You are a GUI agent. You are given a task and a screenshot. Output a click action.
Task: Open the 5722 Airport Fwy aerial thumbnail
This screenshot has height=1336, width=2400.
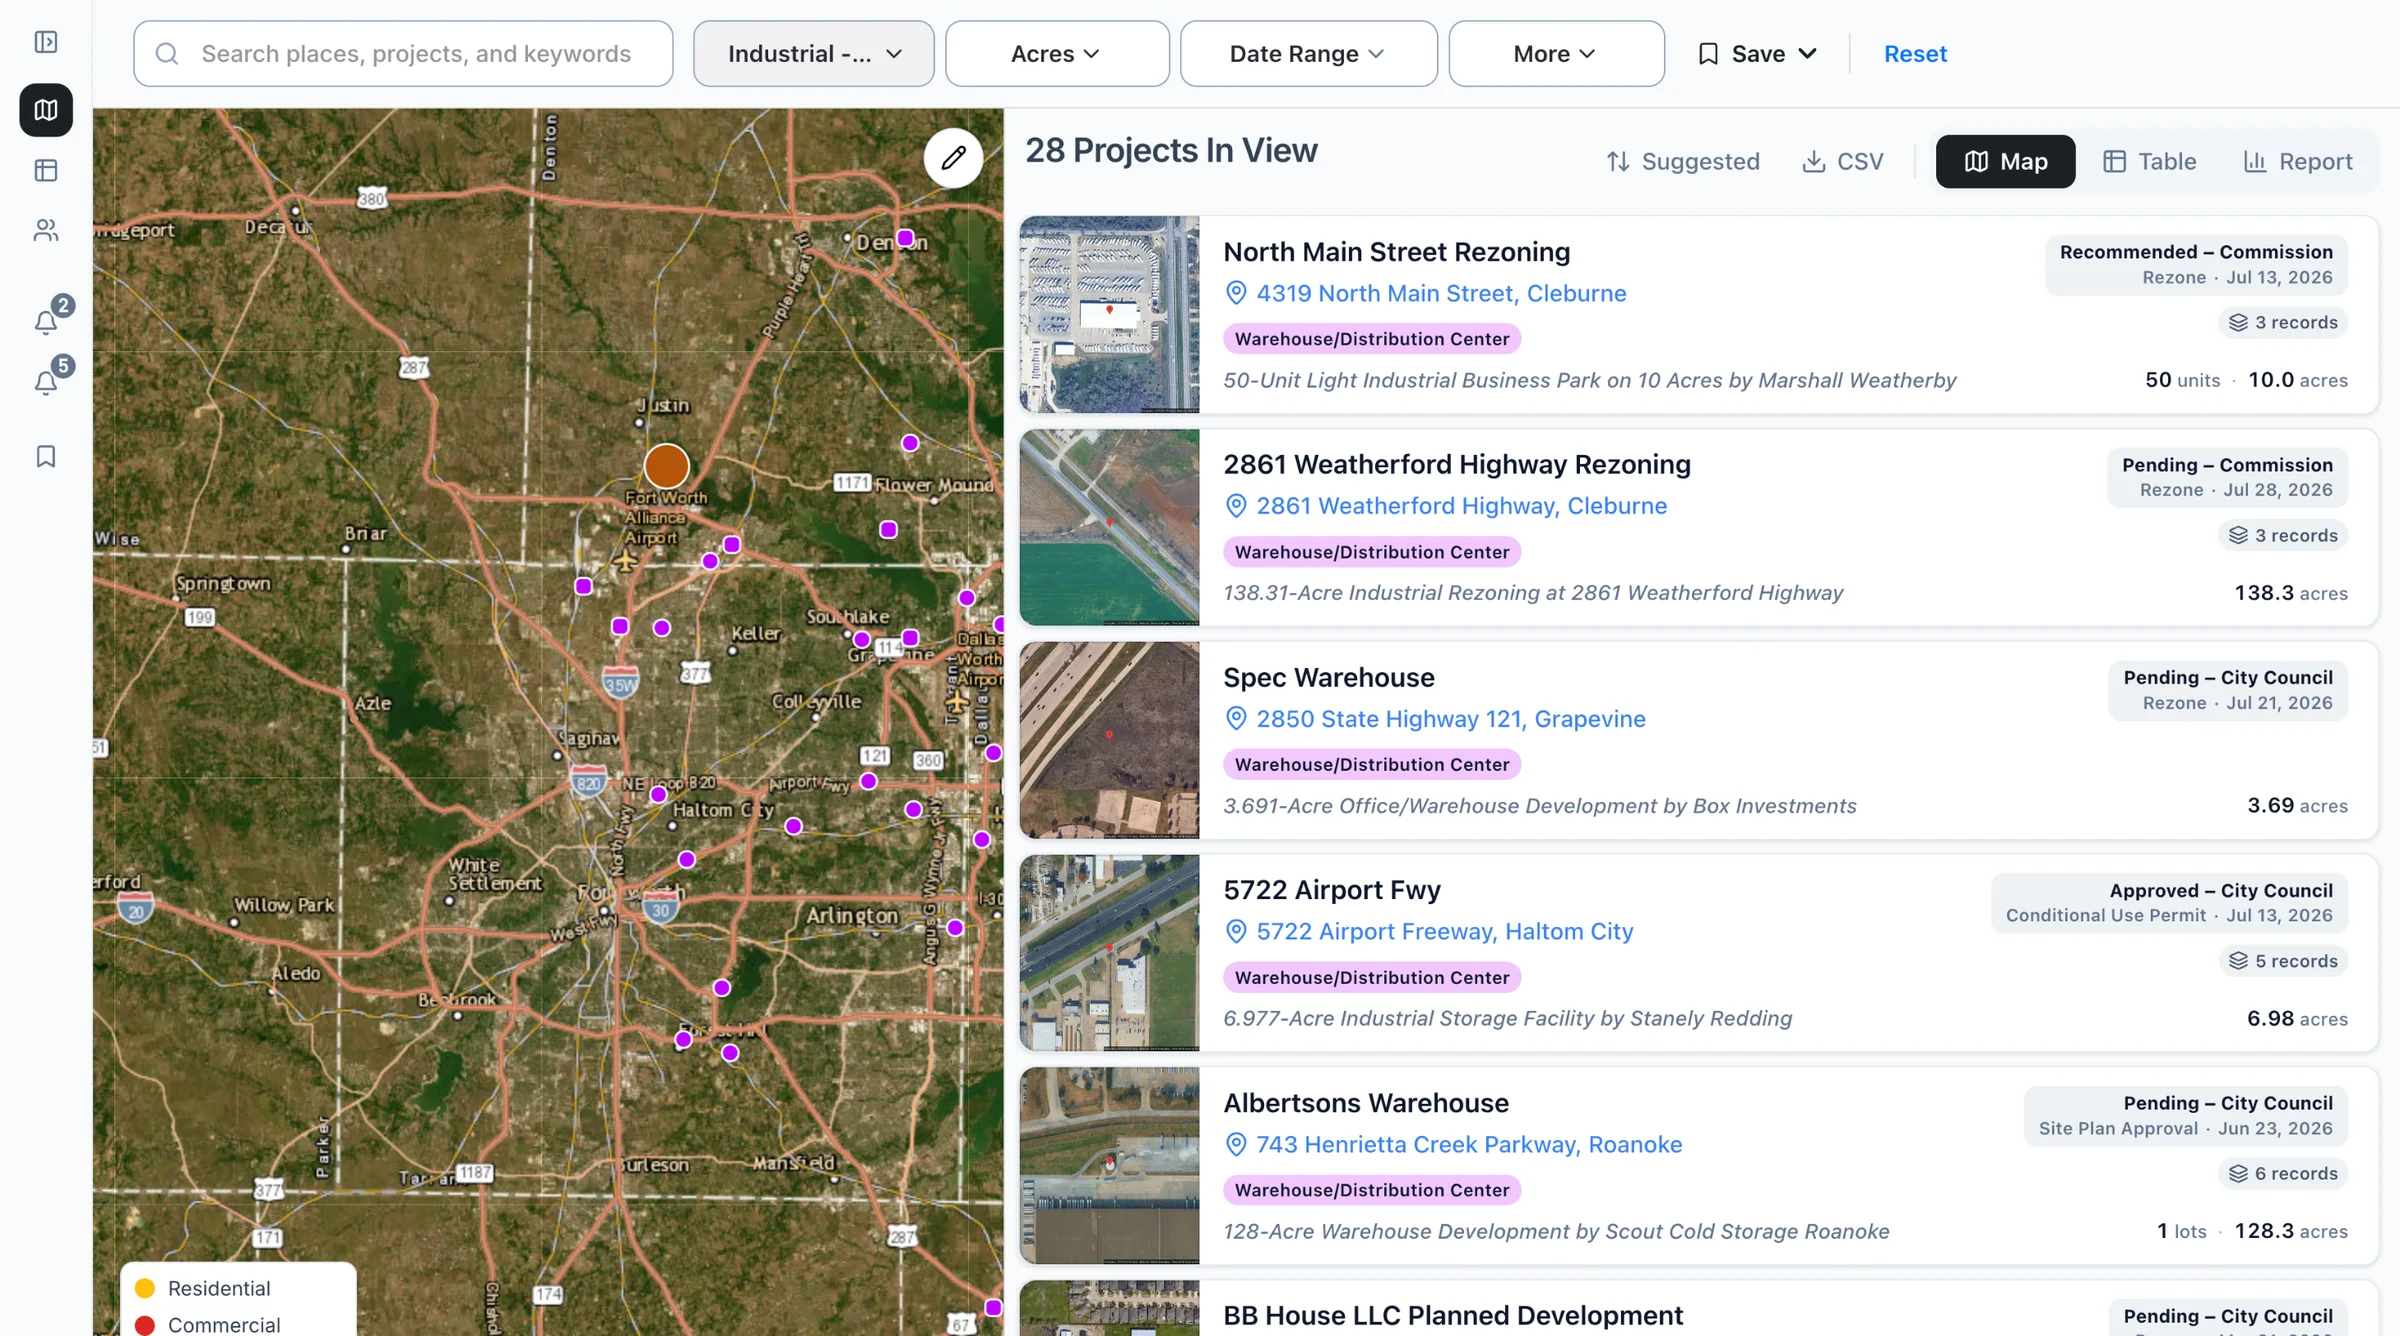pyautogui.click(x=1109, y=953)
